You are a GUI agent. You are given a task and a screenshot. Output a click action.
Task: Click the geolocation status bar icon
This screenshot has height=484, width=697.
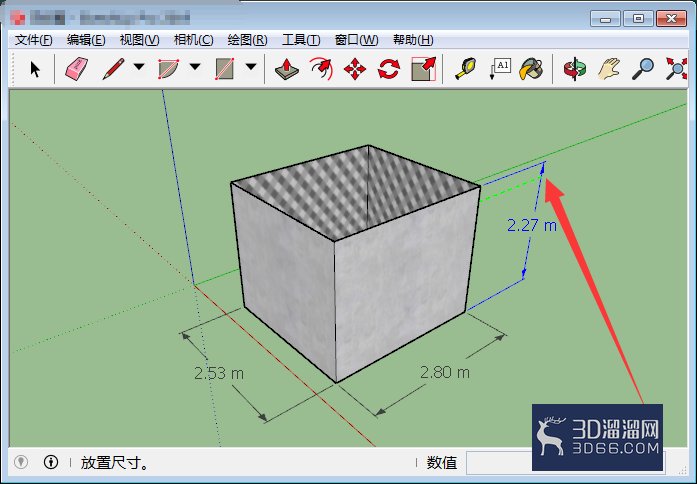[21, 462]
